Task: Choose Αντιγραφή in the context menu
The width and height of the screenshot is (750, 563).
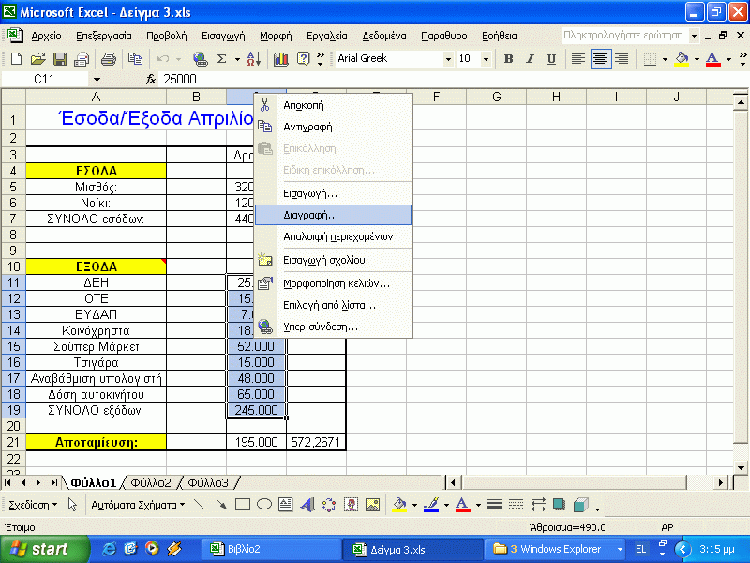Action: pyautogui.click(x=333, y=127)
